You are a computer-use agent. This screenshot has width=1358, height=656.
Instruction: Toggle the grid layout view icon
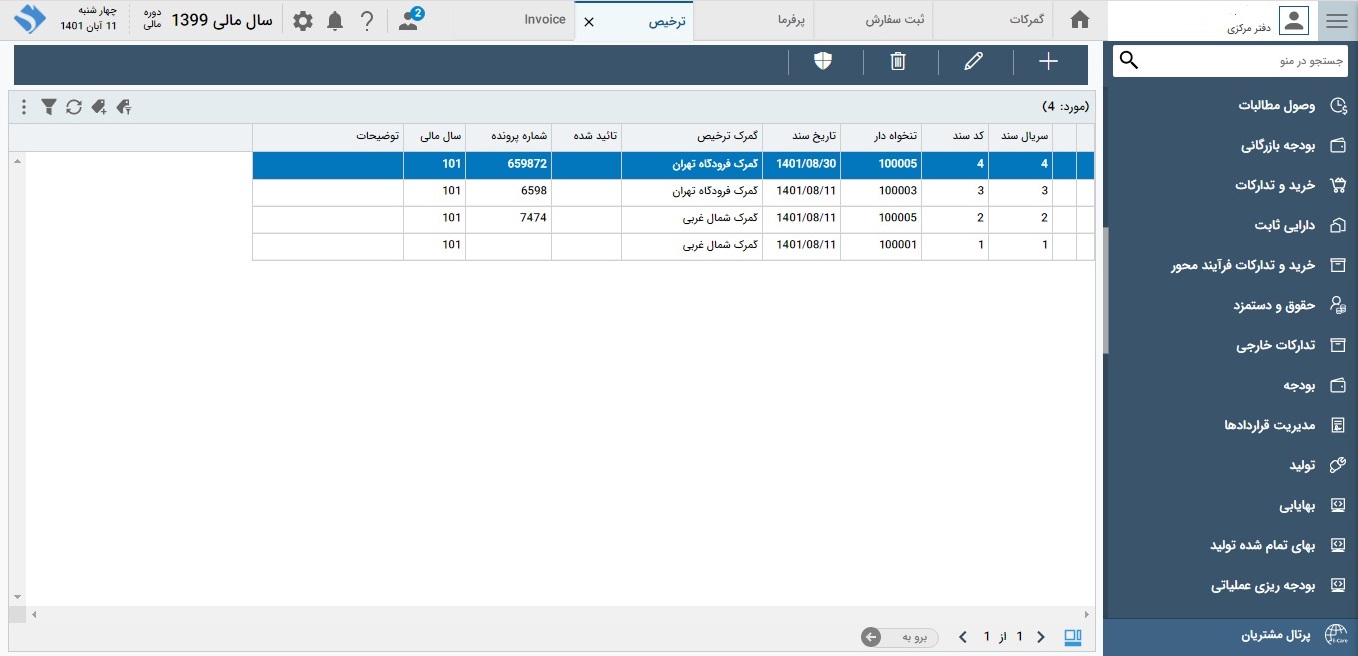point(1073,637)
